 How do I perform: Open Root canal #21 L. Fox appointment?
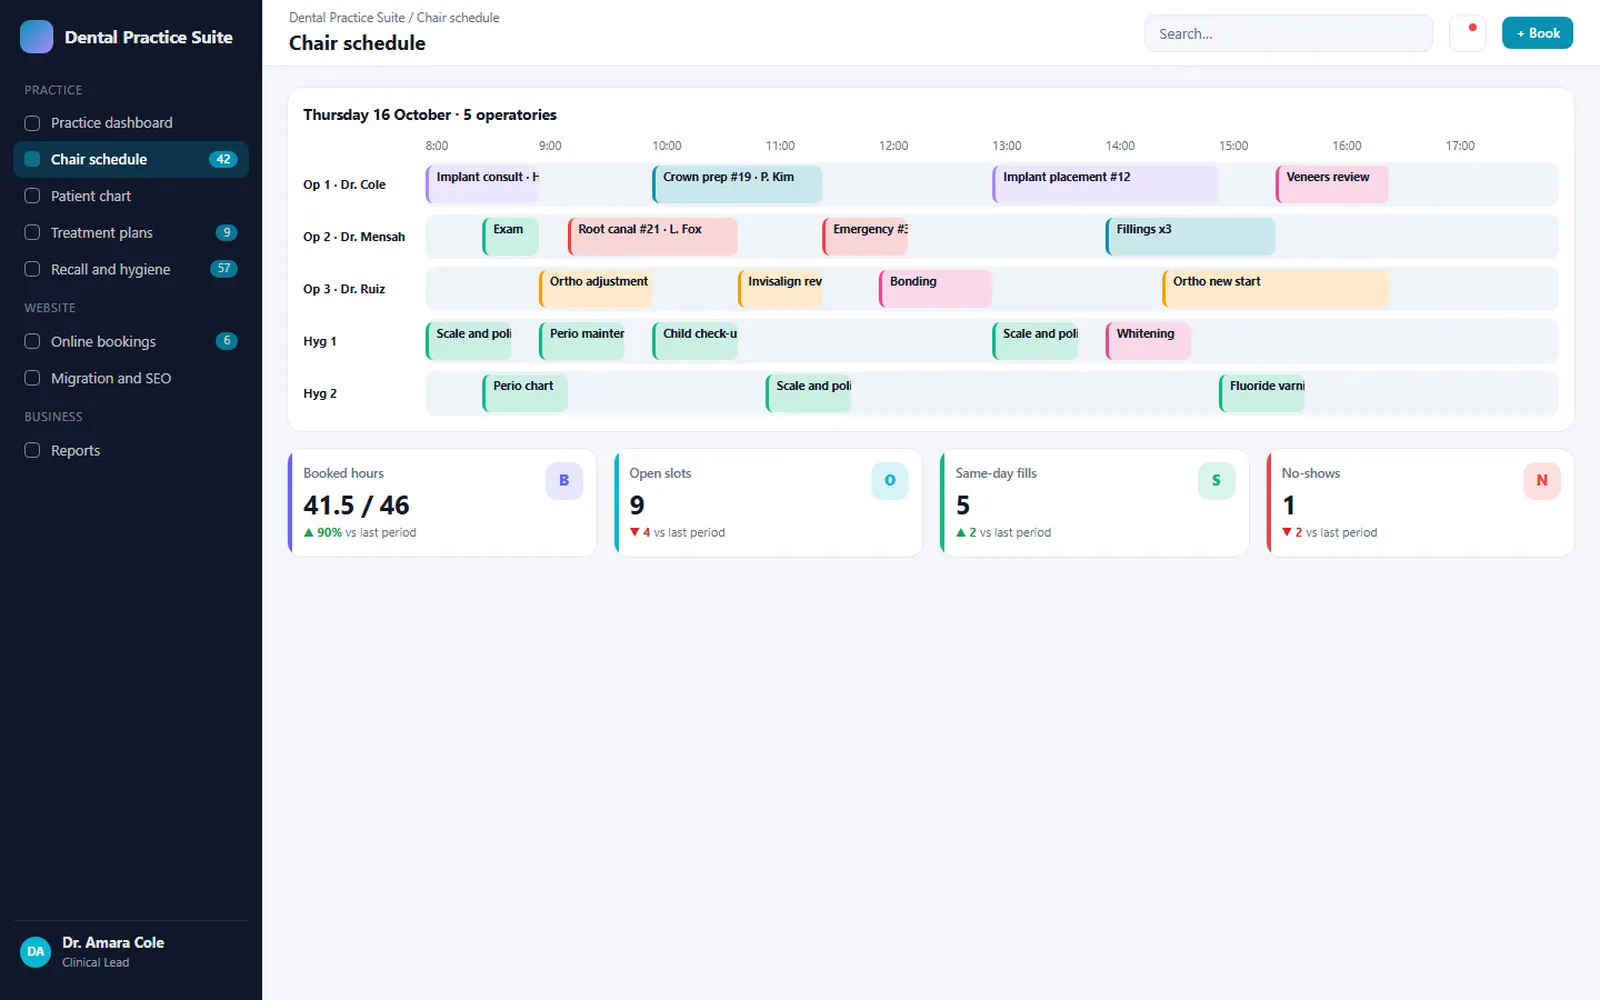pos(652,236)
